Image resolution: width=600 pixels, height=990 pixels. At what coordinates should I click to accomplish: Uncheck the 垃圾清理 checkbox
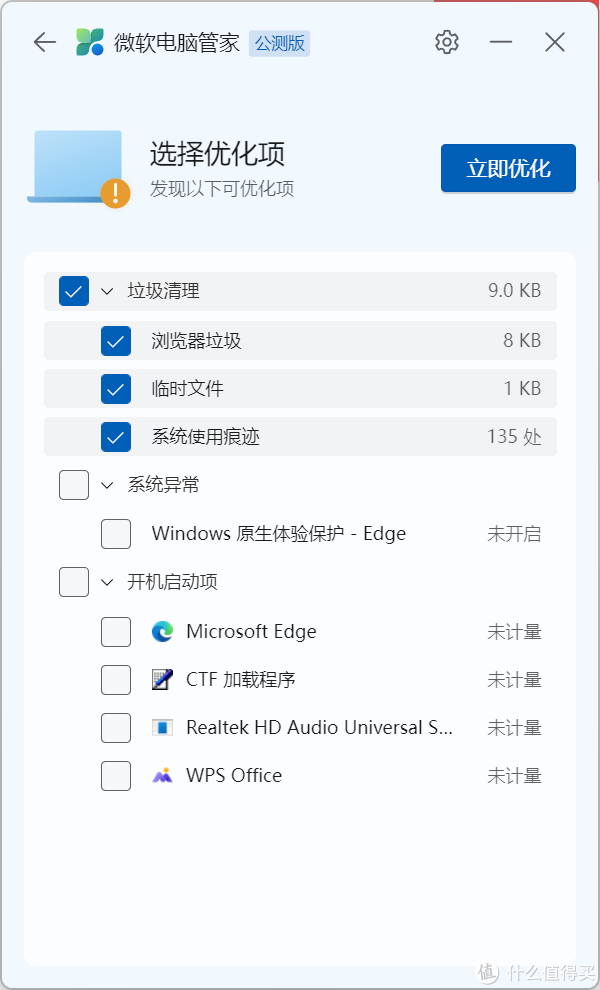[74, 291]
